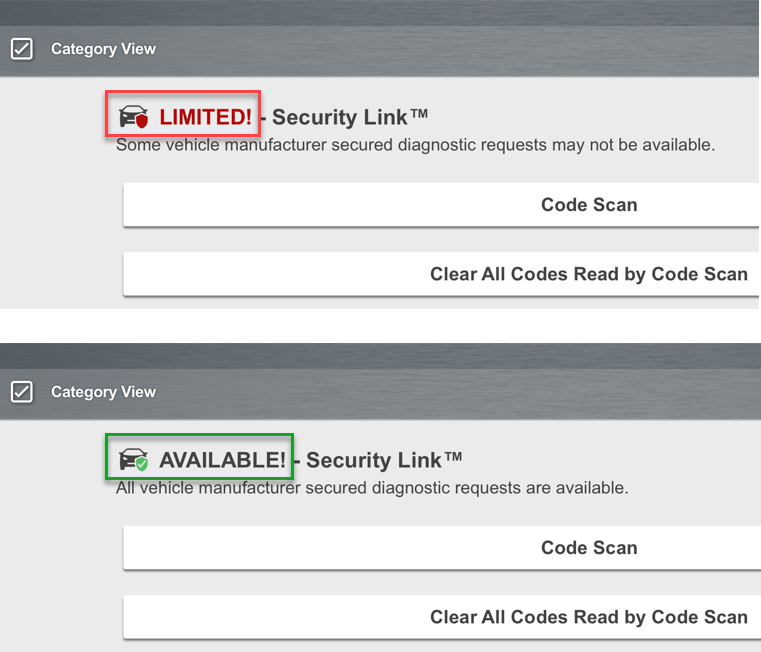761x652 pixels.
Task: Toggle Category View checkbox above AVAILABLE status
Action: coord(22,392)
